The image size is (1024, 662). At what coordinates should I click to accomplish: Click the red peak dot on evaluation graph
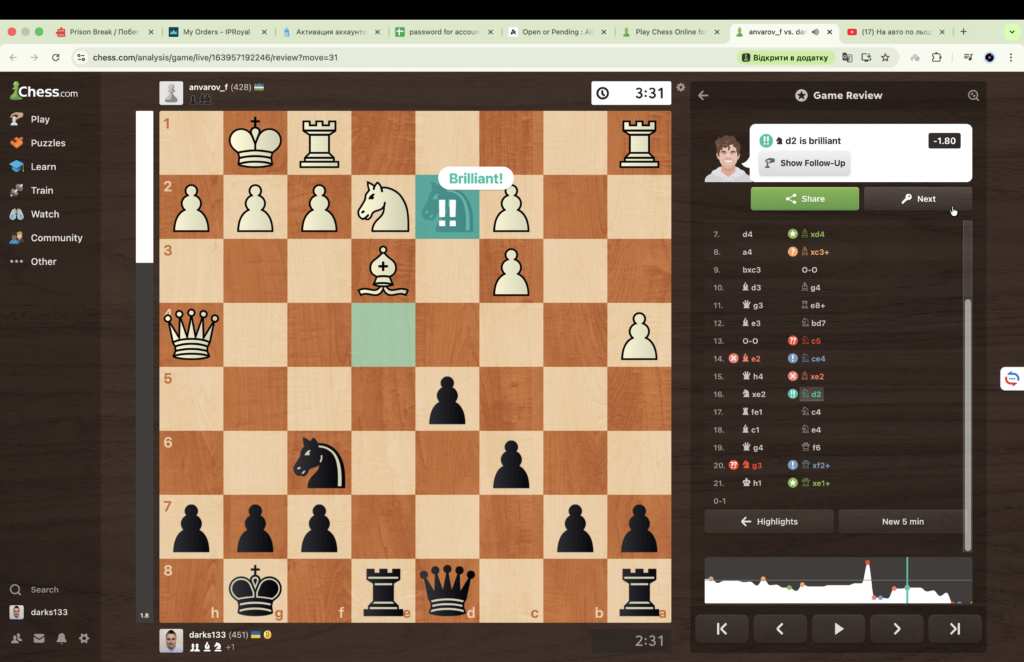coord(867,562)
